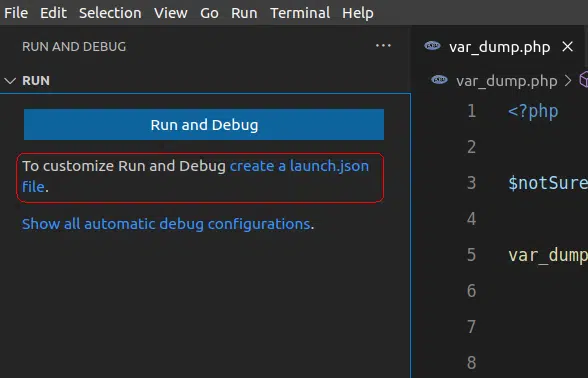The image size is (588, 378).
Task: Open the Edit menu
Action: point(53,13)
